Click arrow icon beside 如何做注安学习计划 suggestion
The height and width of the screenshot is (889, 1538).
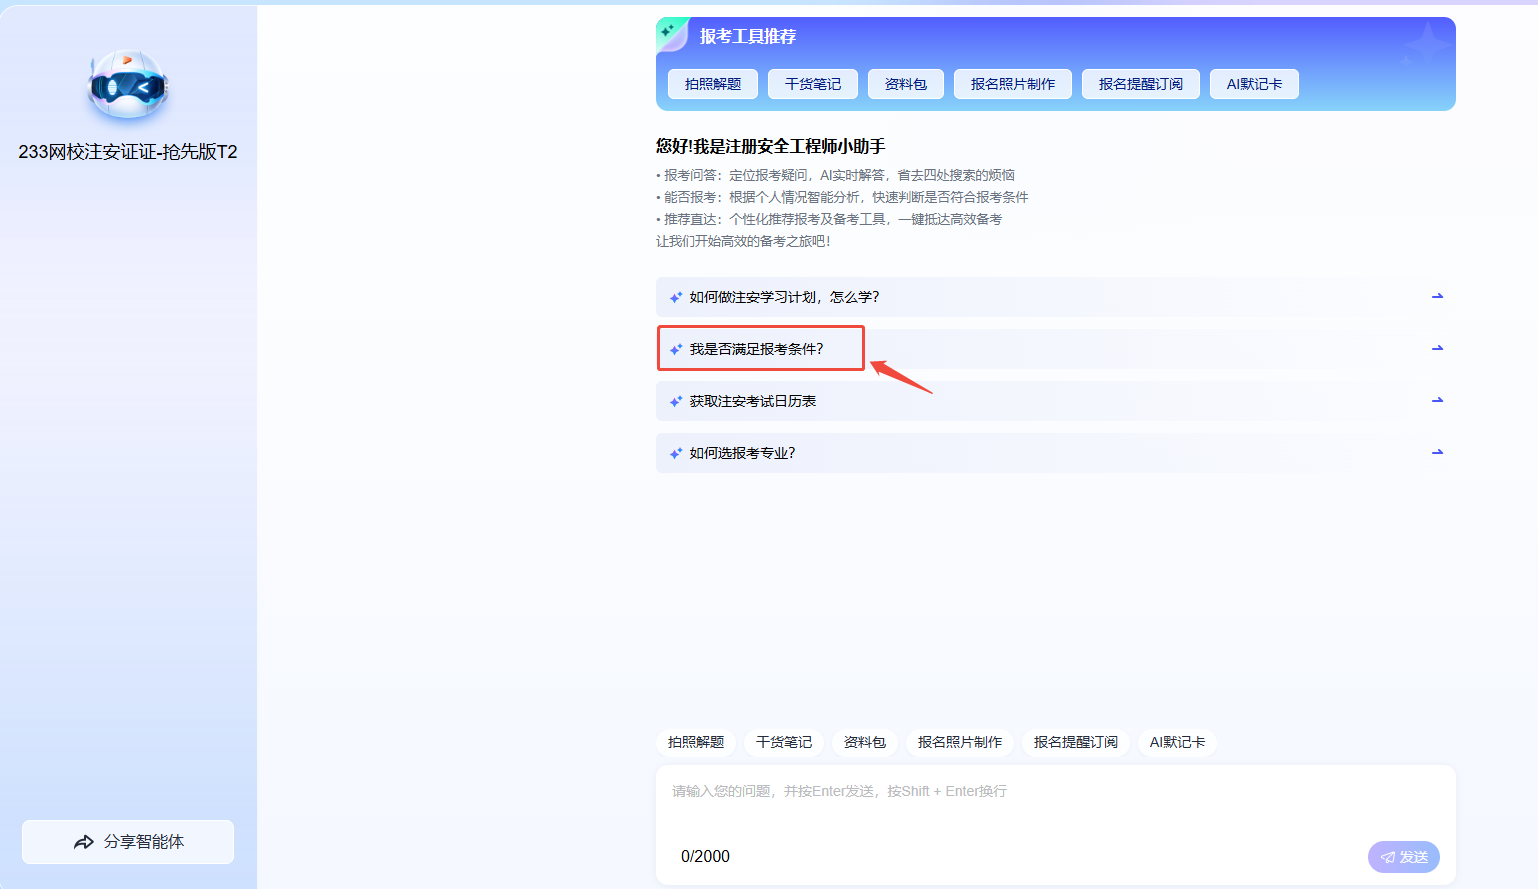[x=1437, y=297]
